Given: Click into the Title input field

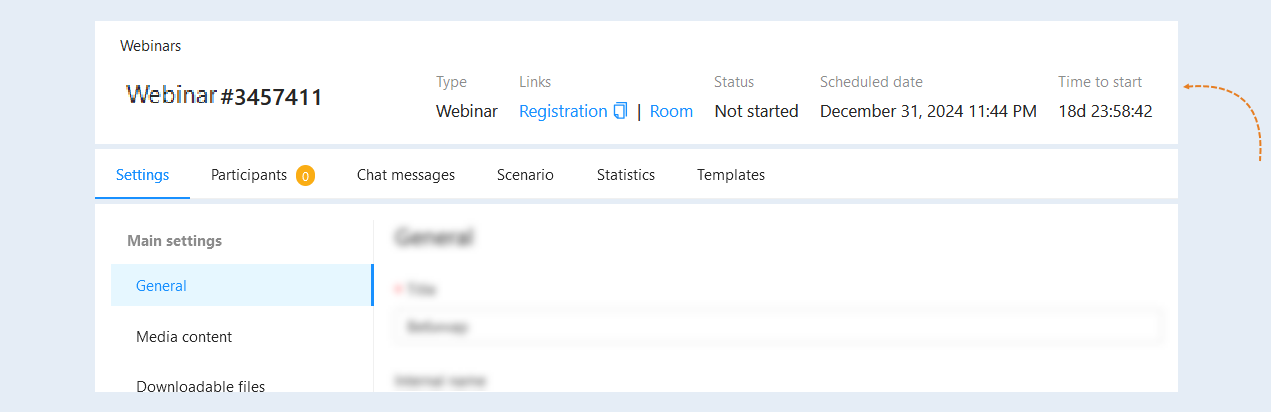Looking at the screenshot, I should 778,327.
